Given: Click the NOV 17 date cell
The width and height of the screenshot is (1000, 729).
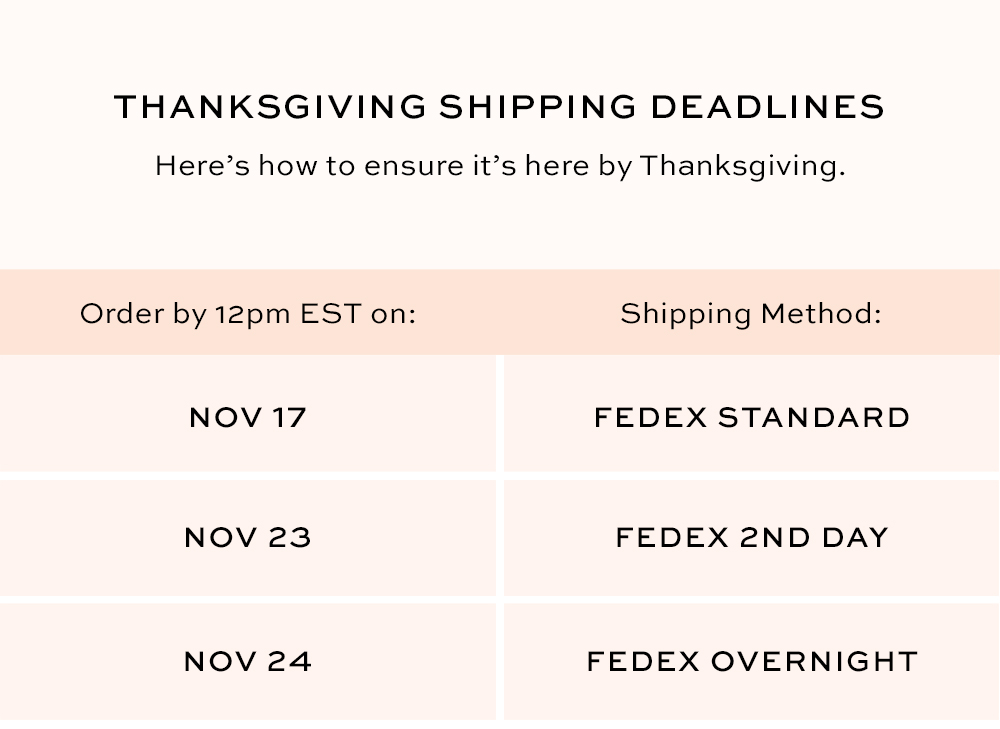Looking at the screenshot, I should coord(248,417).
